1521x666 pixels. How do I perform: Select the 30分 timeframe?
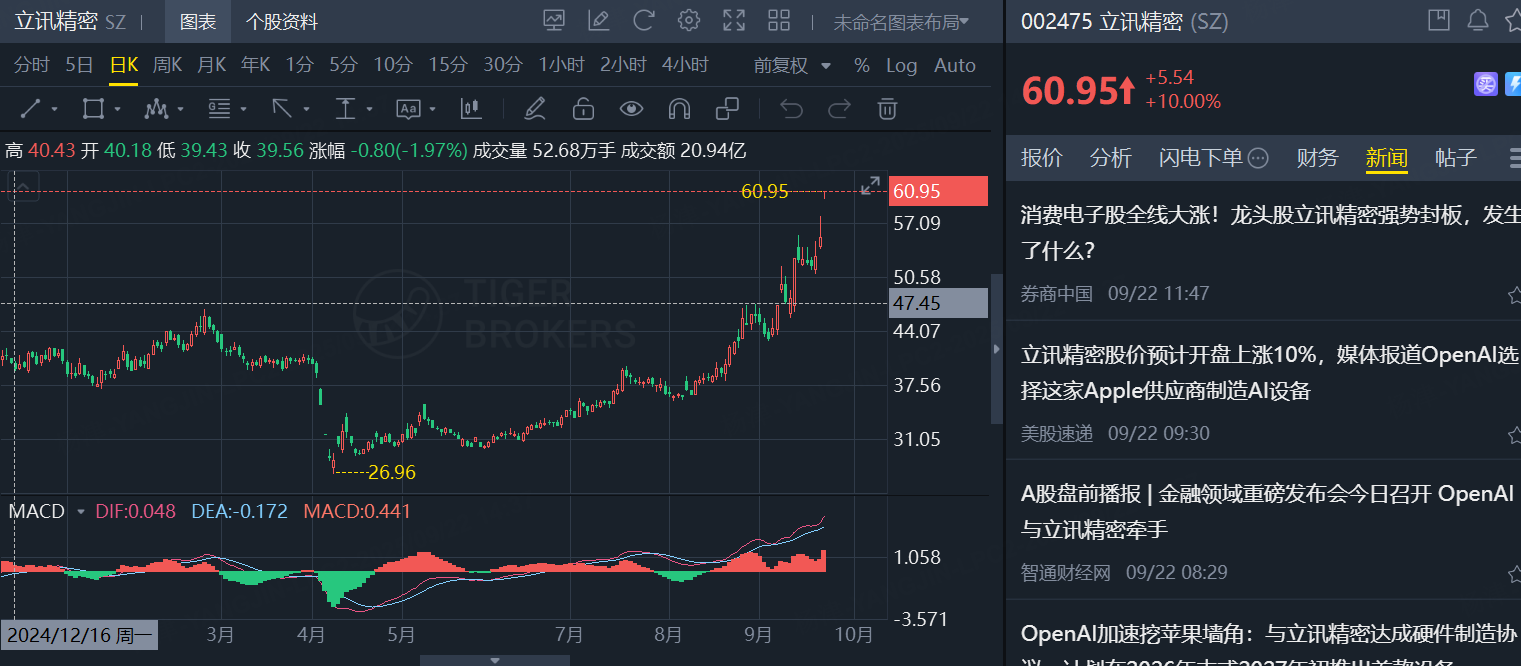click(x=503, y=65)
